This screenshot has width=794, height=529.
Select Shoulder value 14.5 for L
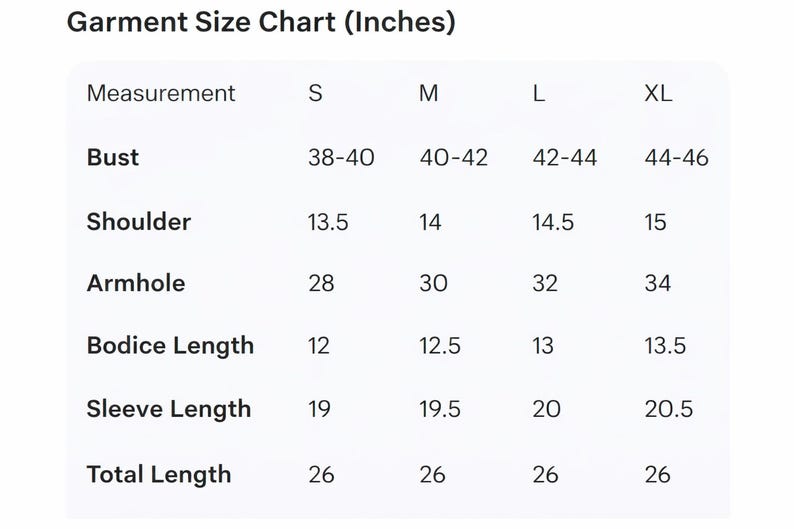(x=552, y=222)
